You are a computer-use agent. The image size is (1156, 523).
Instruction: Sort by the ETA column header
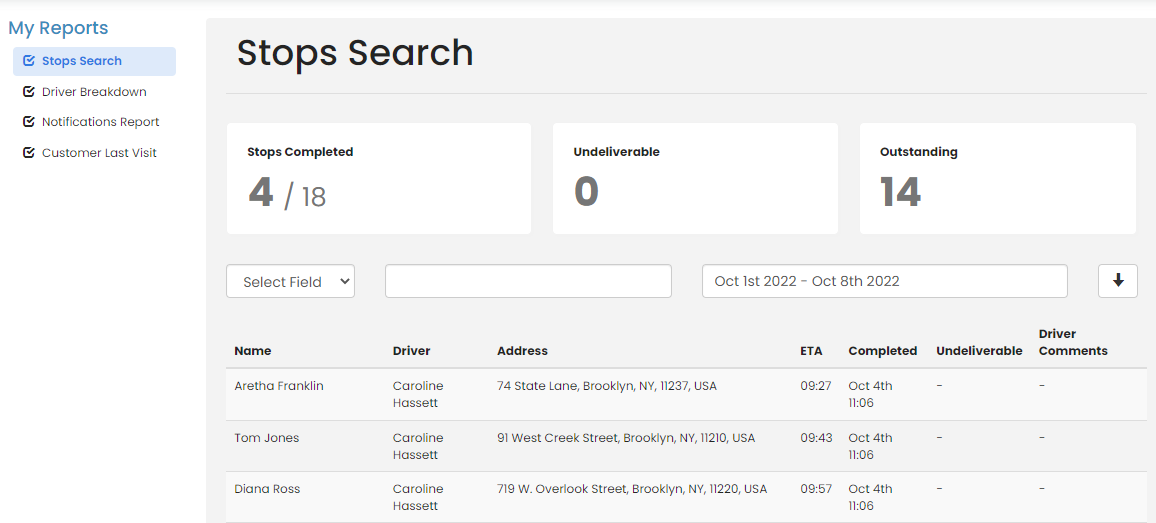(811, 351)
